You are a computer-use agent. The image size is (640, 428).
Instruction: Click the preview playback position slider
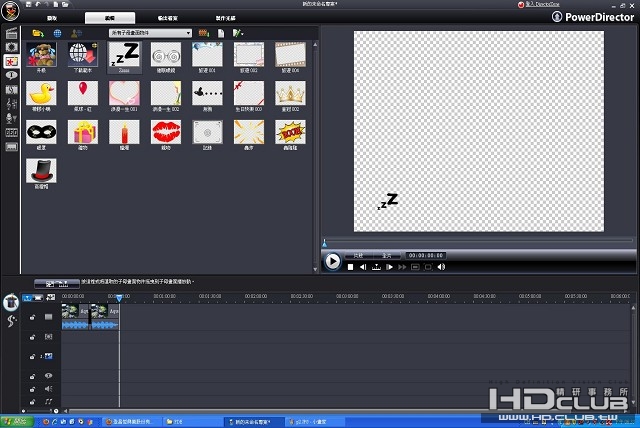click(x=478, y=241)
